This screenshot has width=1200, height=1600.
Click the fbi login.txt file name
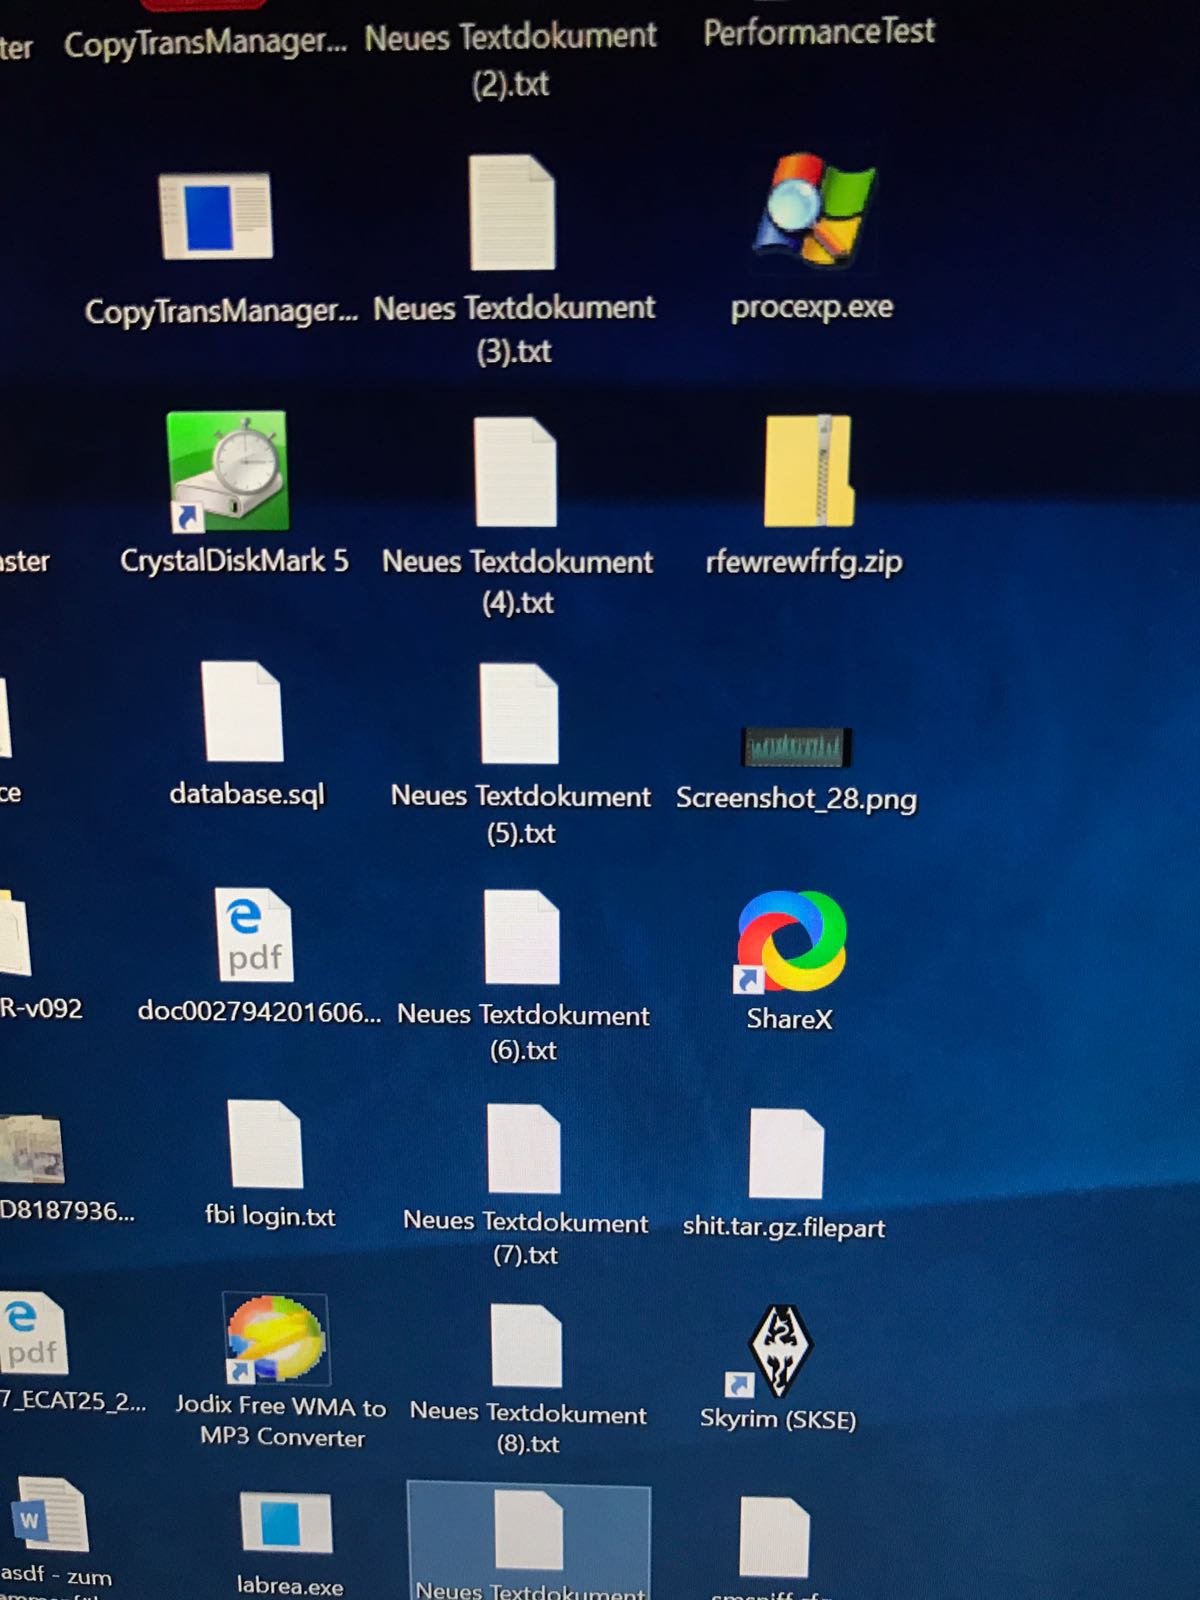pos(270,1216)
